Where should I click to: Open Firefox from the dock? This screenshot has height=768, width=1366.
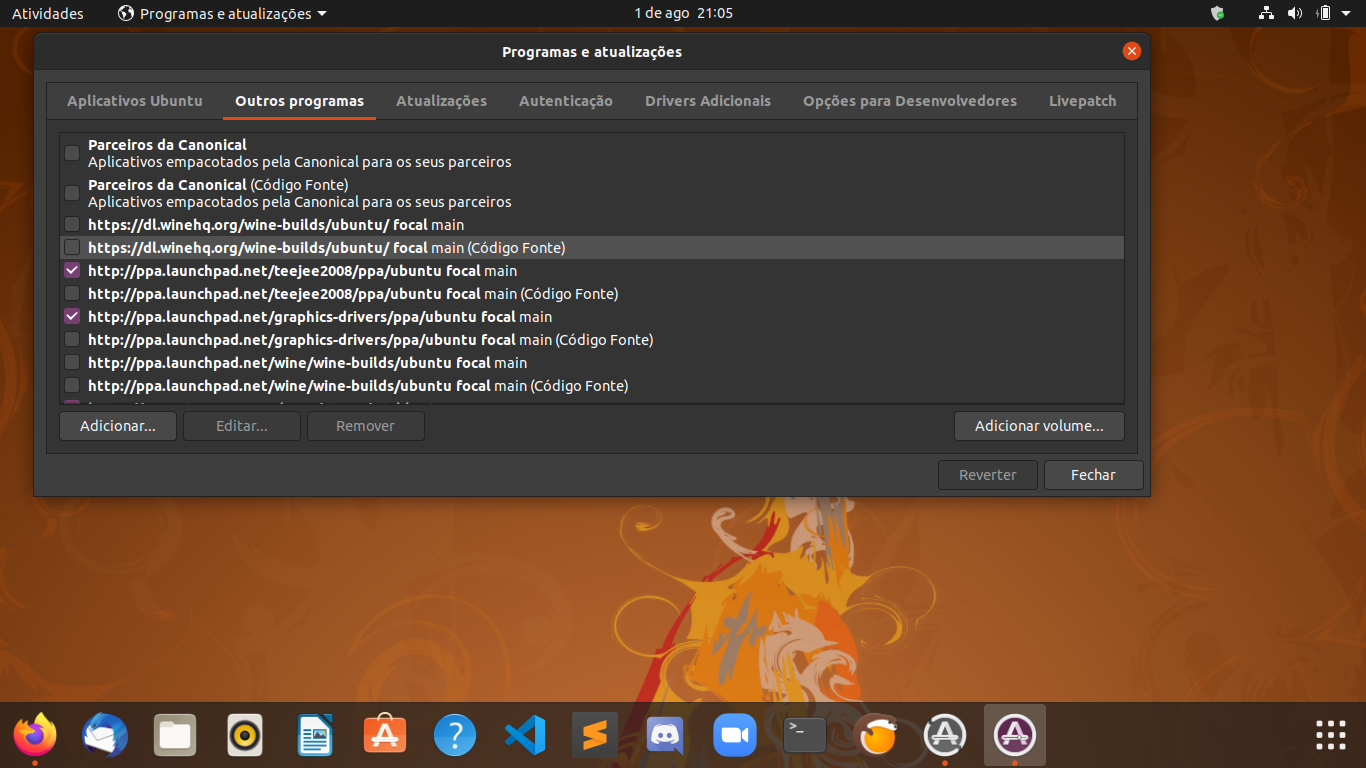click(35, 736)
